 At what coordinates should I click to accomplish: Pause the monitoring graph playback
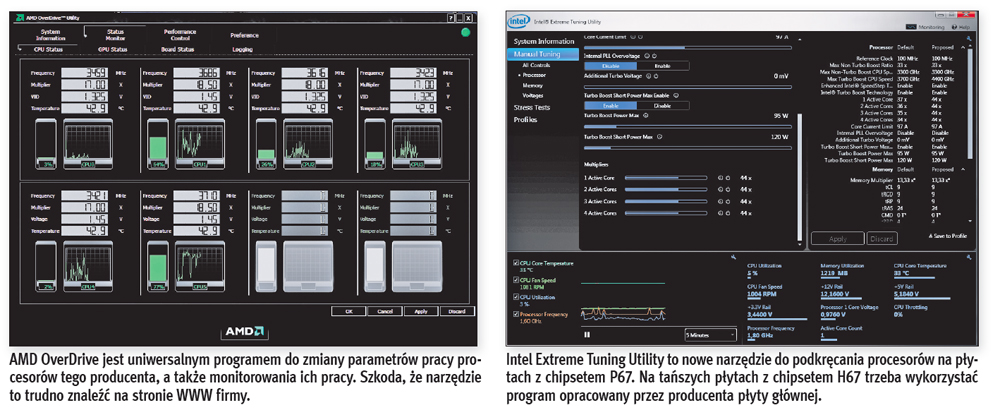click(x=588, y=334)
